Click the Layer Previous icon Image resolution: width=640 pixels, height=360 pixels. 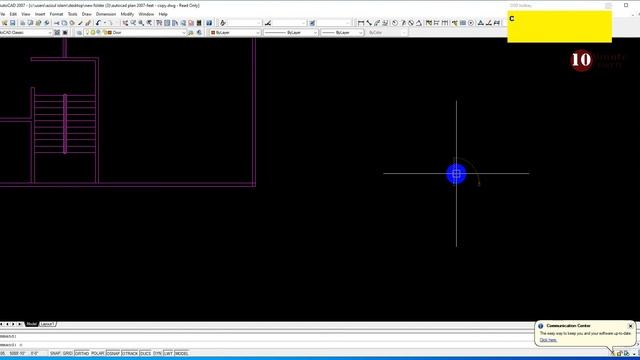199,33
